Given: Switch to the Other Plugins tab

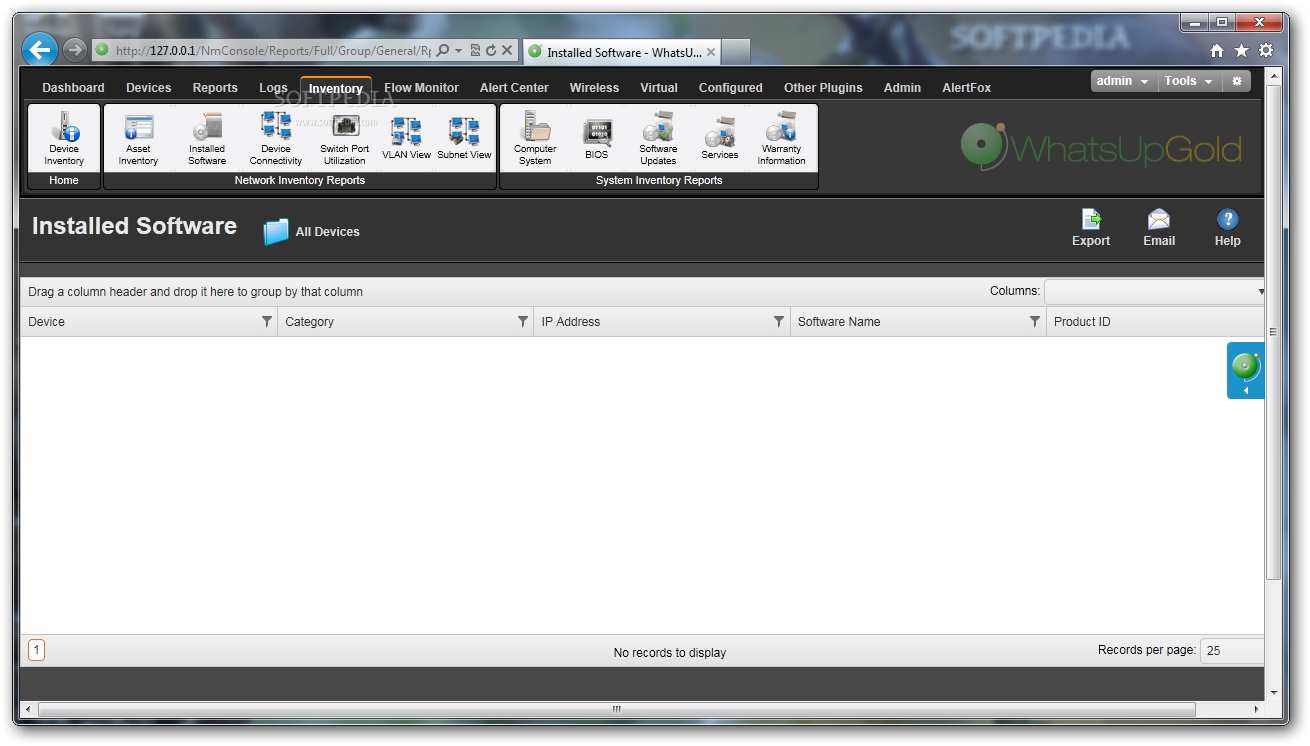Looking at the screenshot, I should point(823,88).
